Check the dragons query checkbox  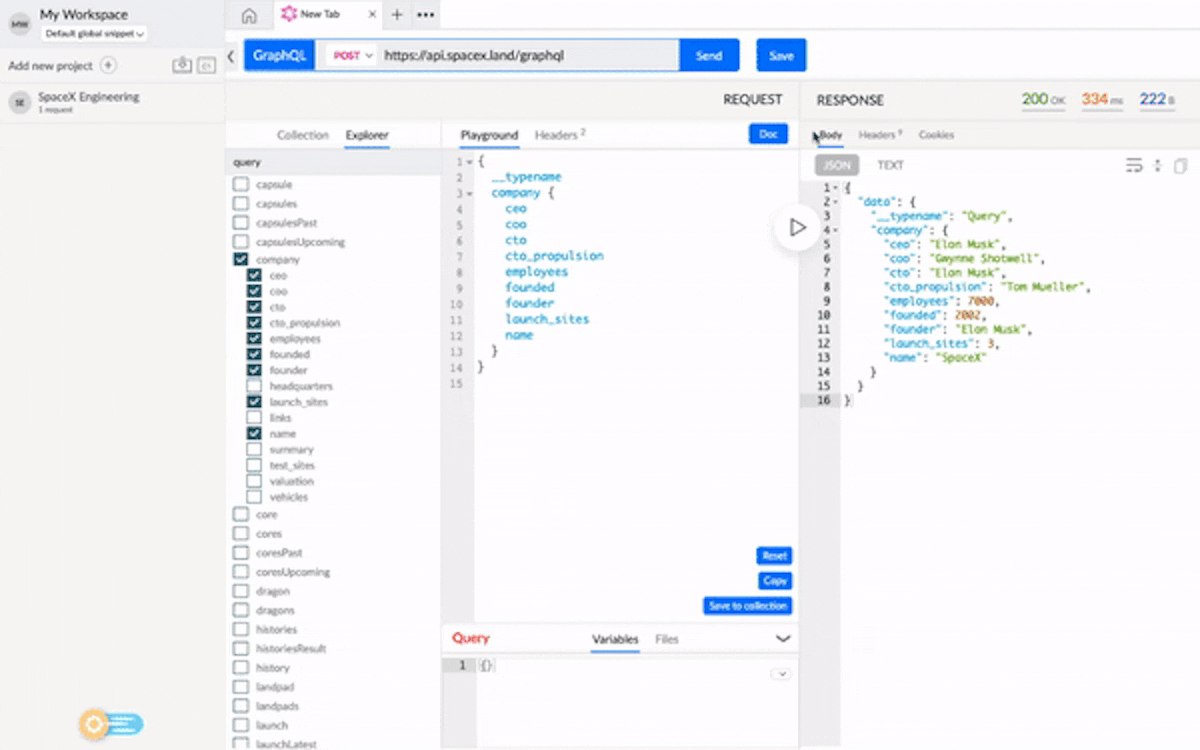pos(240,610)
